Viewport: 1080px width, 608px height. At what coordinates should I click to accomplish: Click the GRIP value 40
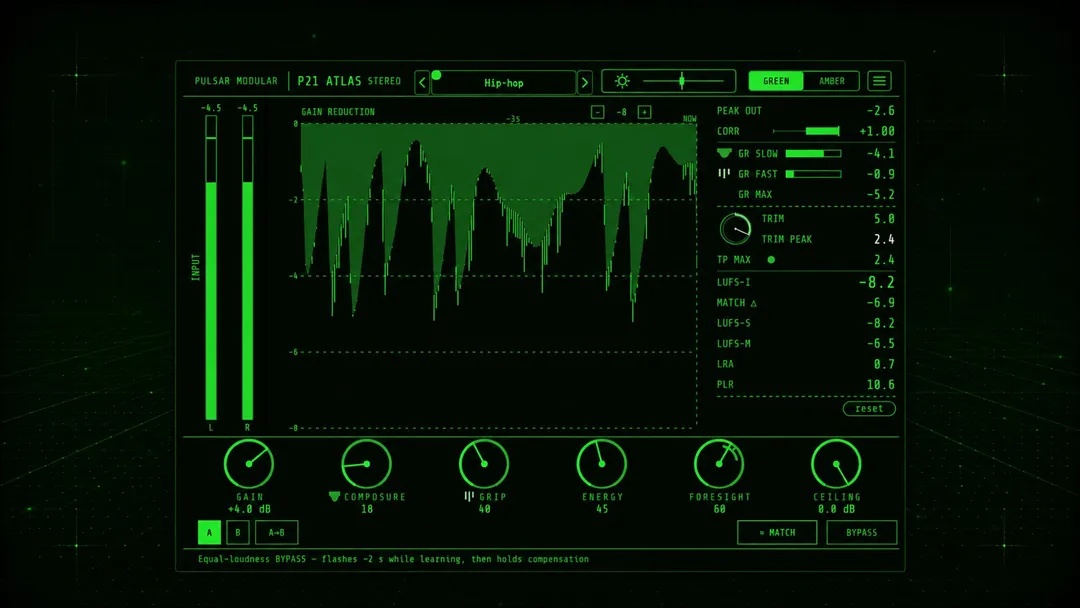click(x=484, y=510)
